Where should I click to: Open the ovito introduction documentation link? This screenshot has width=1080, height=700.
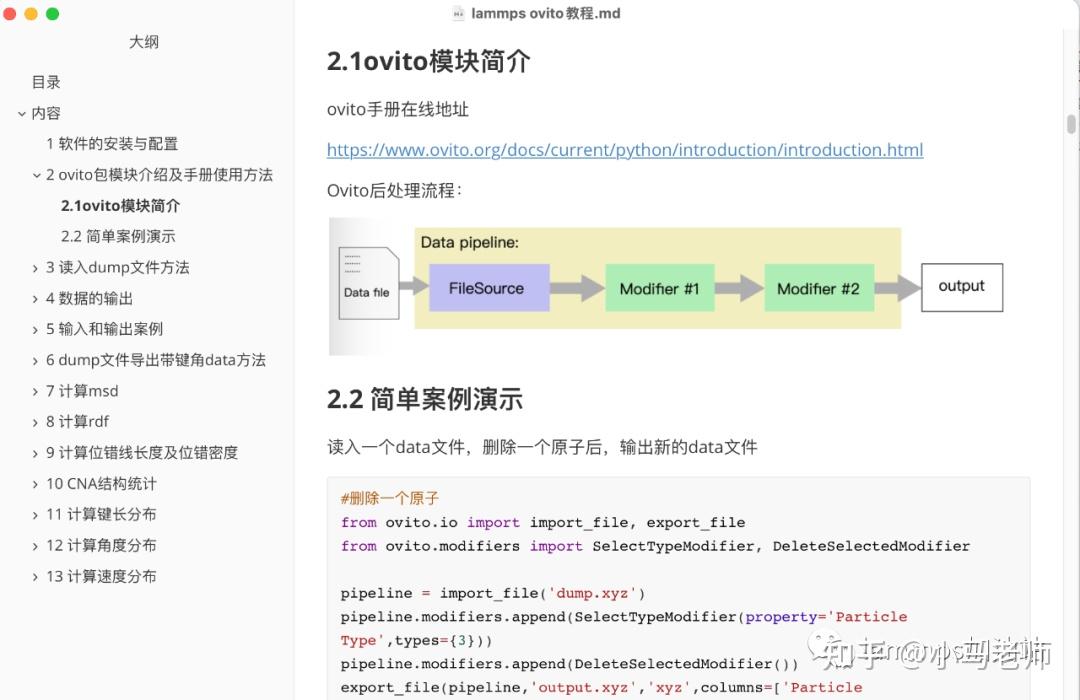tap(624, 149)
